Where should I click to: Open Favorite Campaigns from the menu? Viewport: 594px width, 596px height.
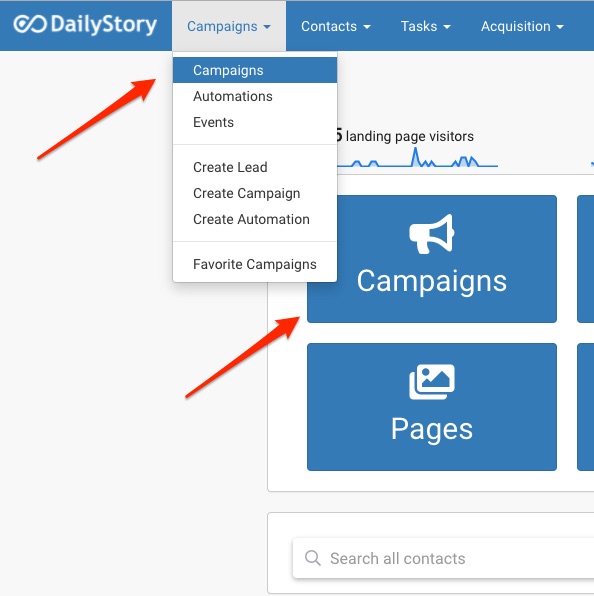pos(255,264)
